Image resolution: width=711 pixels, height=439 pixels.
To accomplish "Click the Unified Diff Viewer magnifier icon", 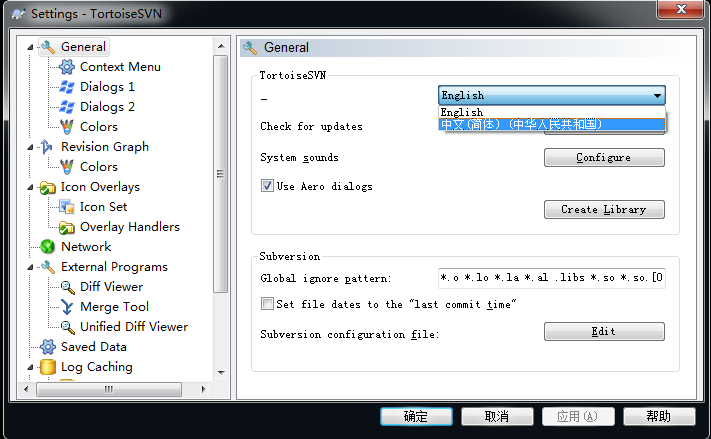I will [67, 327].
